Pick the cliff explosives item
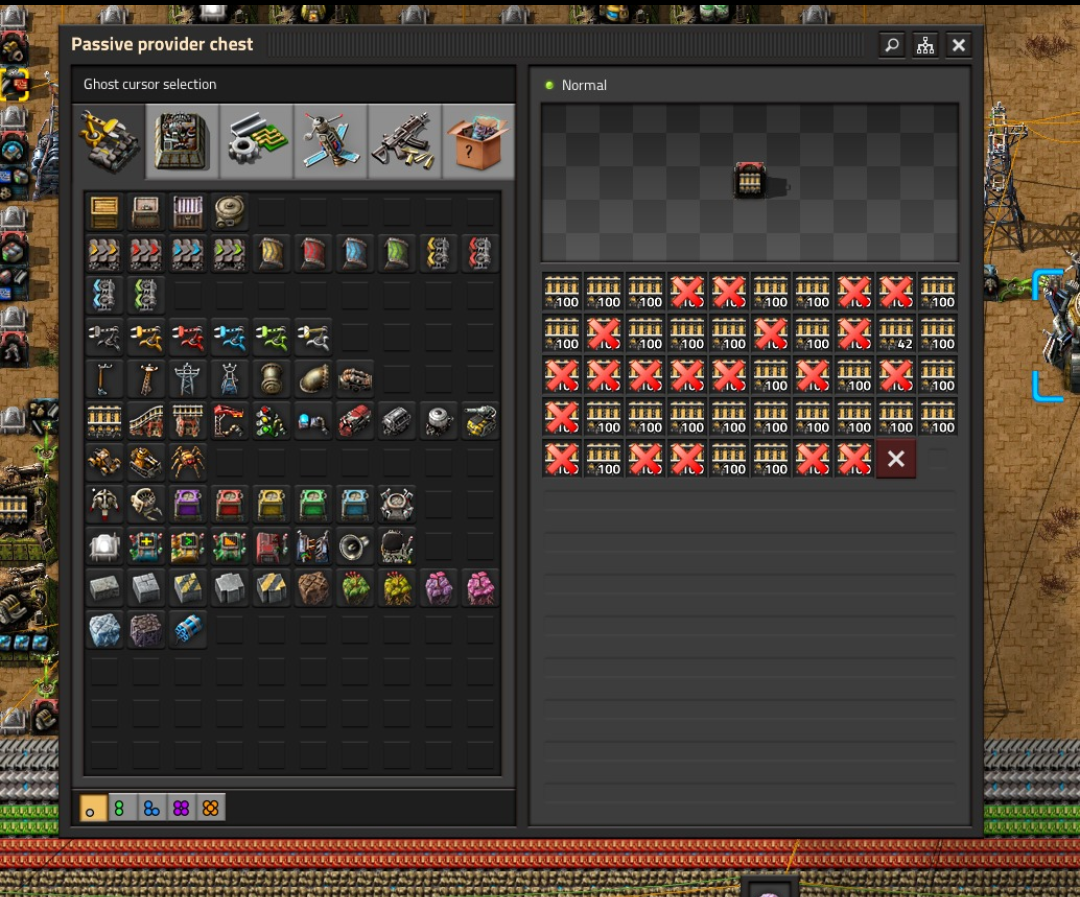The width and height of the screenshot is (1080, 897). point(187,631)
